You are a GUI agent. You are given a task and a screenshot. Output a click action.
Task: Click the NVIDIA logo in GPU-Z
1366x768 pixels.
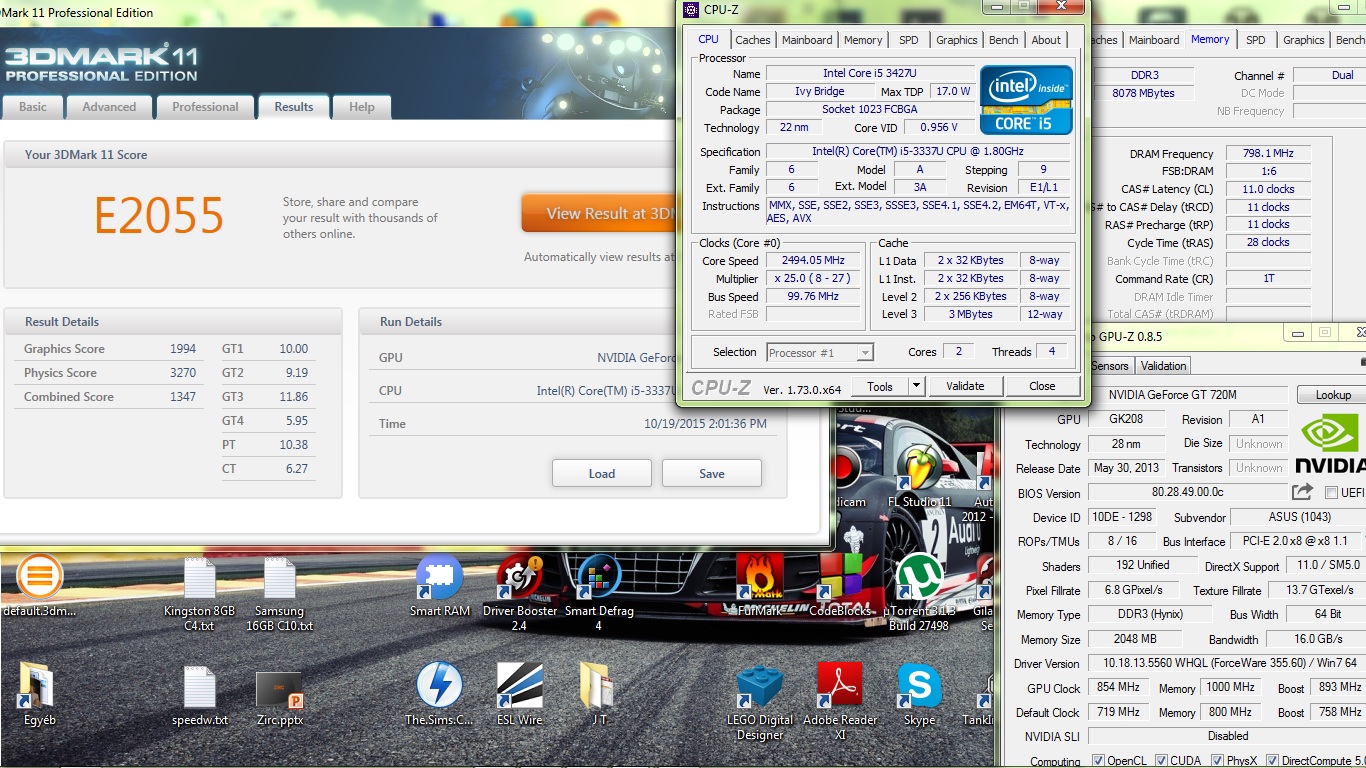(x=1331, y=444)
